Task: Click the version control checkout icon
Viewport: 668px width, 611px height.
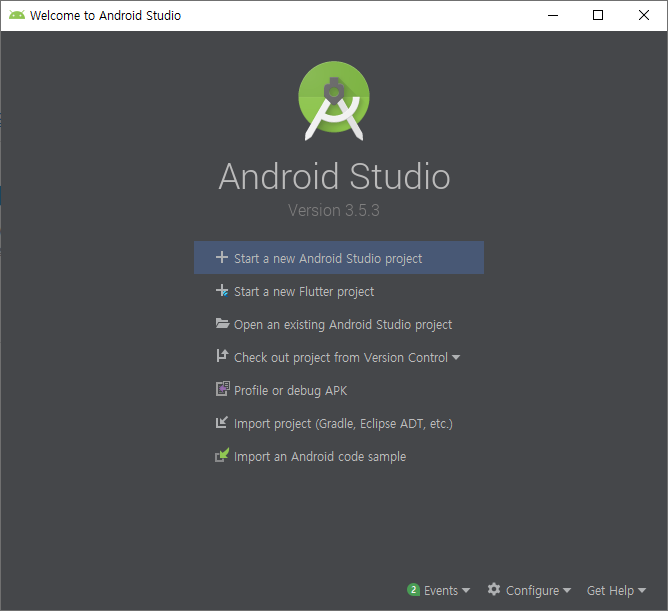Action: pyautogui.click(x=222, y=356)
